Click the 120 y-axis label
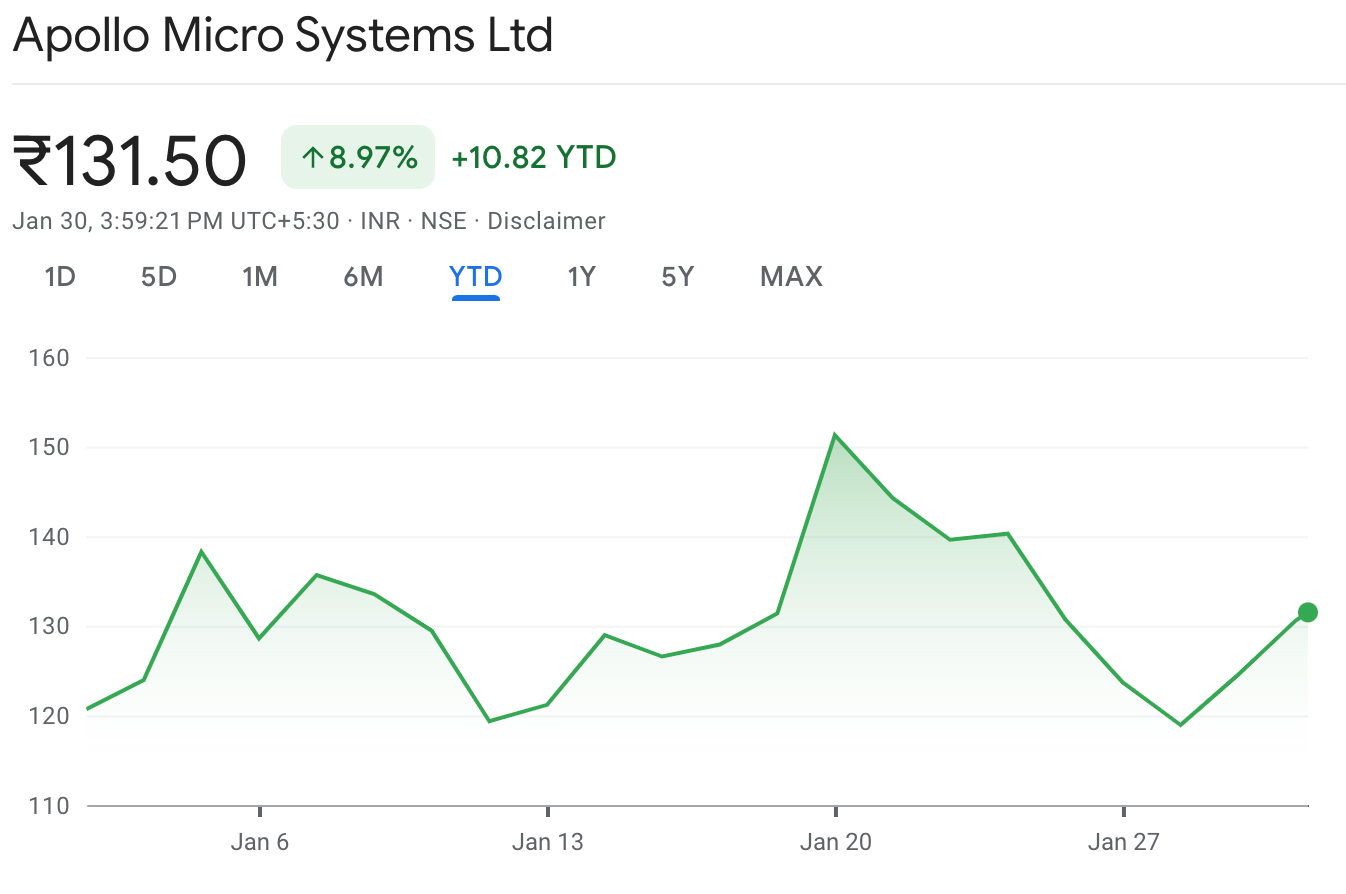The height and width of the screenshot is (894, 1346). click(x=50, y=716)
